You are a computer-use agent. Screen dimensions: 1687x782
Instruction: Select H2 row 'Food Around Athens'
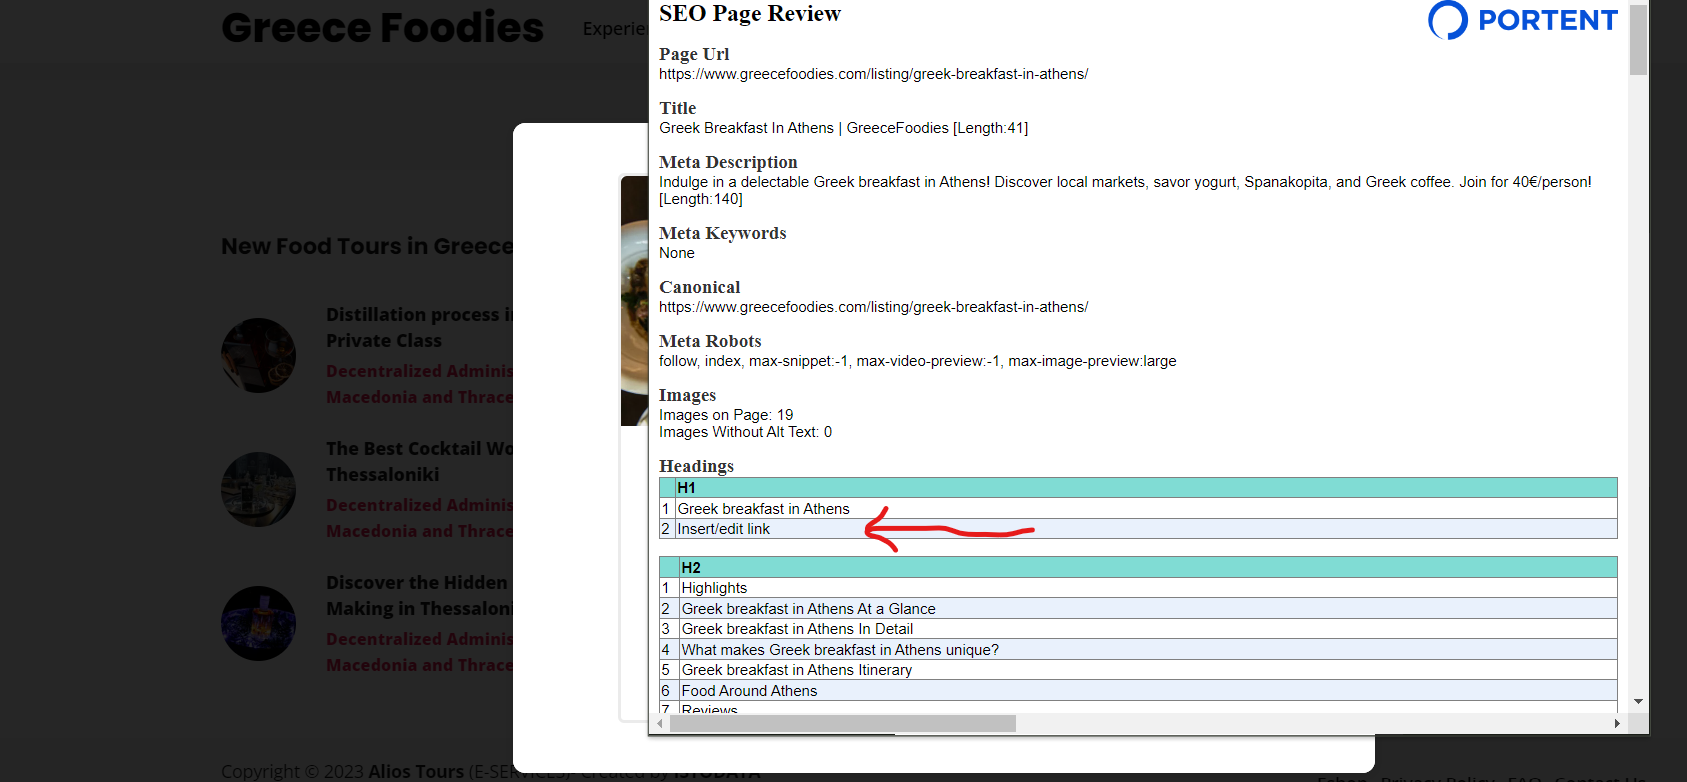(1138, 691)
